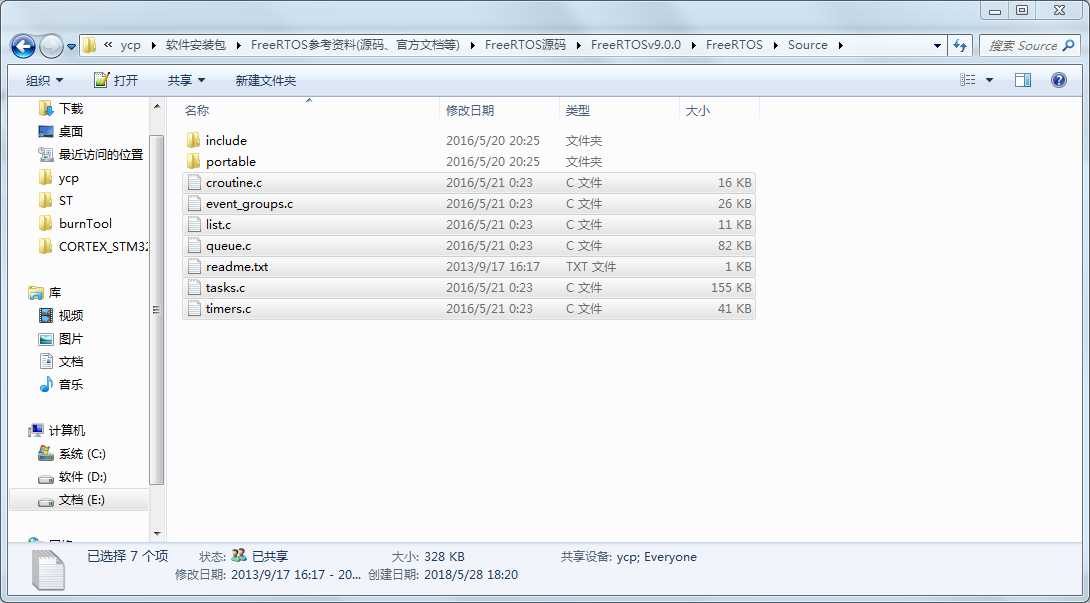Screen dimensions: 1090x603
Task: Open 最近访问的位置 in sidebar
Action: [101, 154]
